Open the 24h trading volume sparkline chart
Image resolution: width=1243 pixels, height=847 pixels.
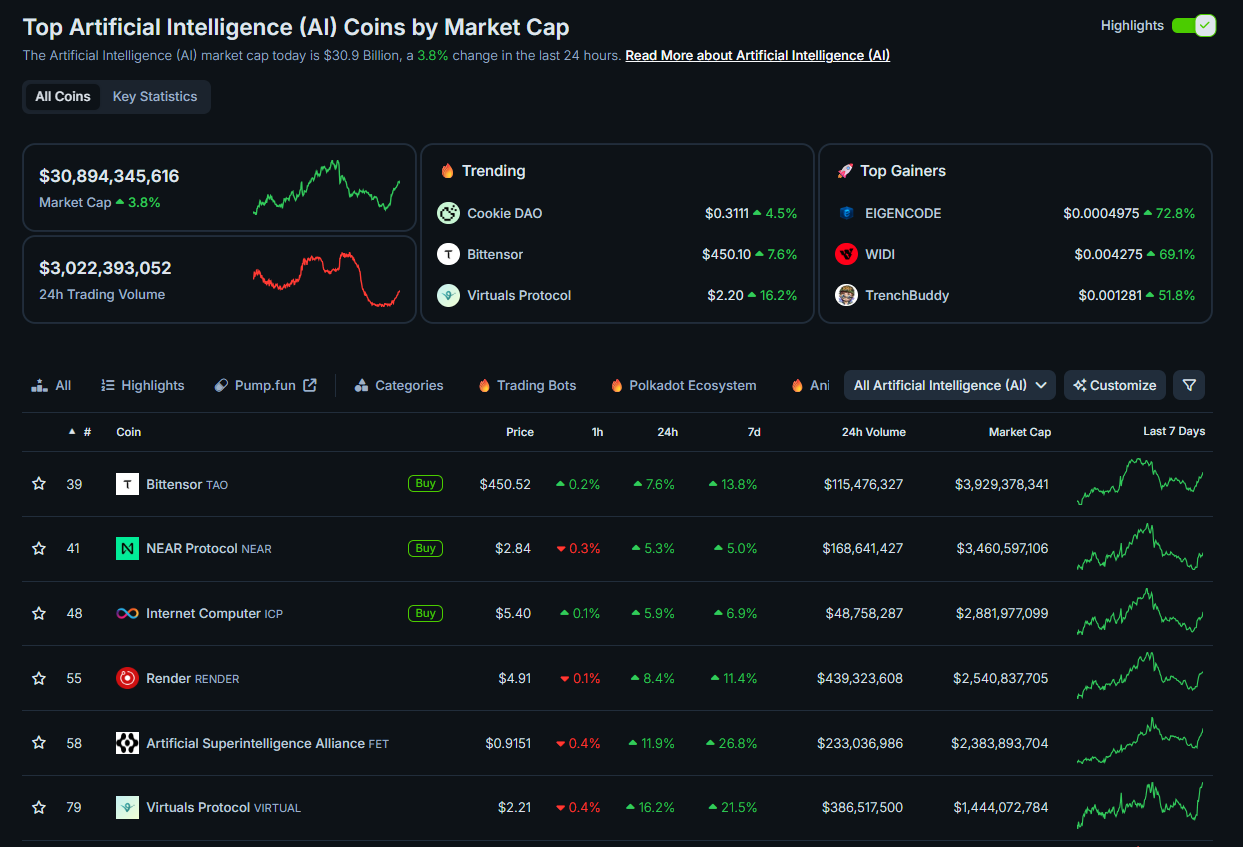(x=326, y=279)
